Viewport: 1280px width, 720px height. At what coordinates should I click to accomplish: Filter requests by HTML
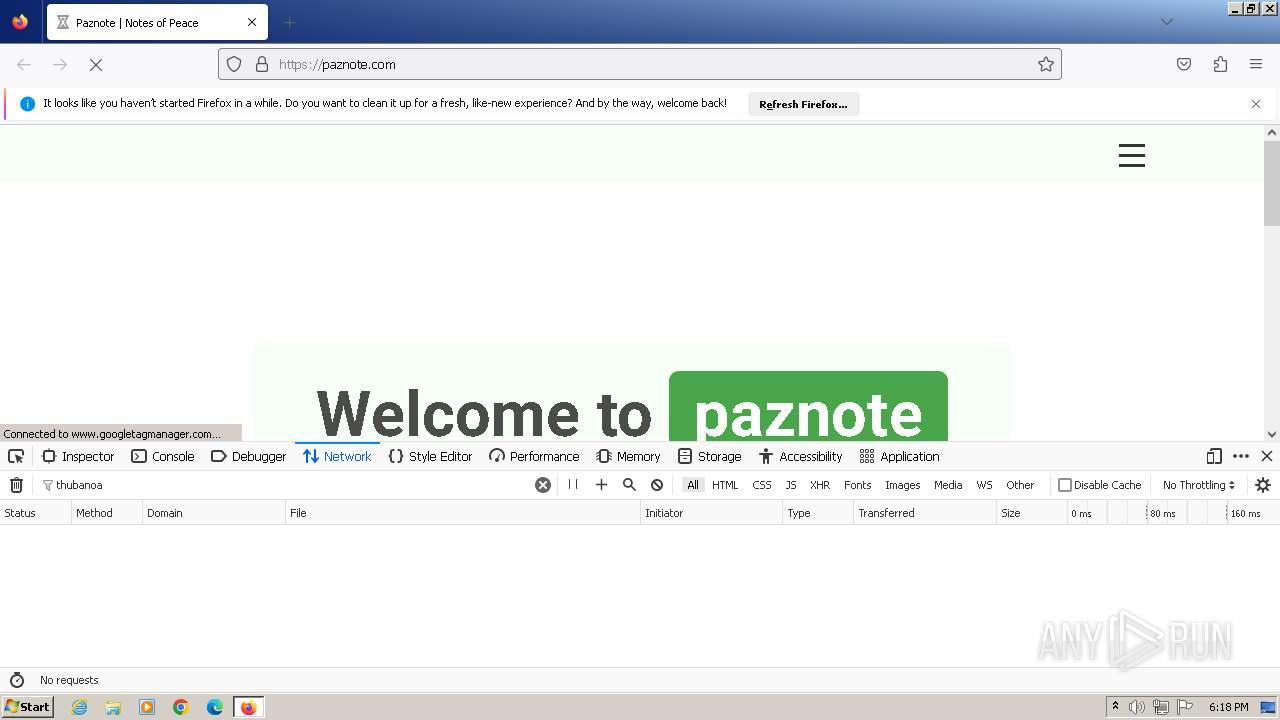coord(725,485)
